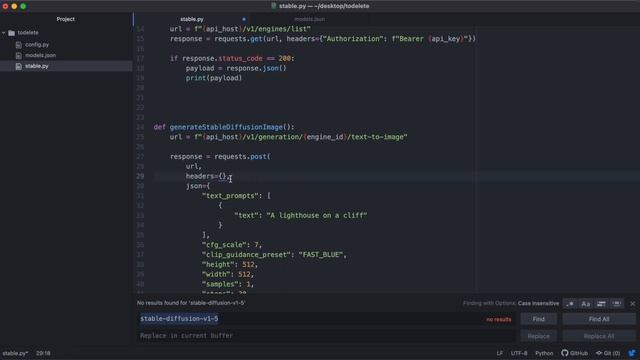
Task: Click on line number 24 in gutter
Action: click(140, 127)
